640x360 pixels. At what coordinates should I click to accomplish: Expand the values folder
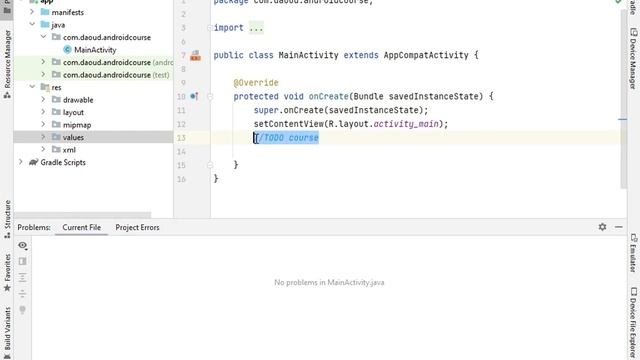tap(43, 137)
